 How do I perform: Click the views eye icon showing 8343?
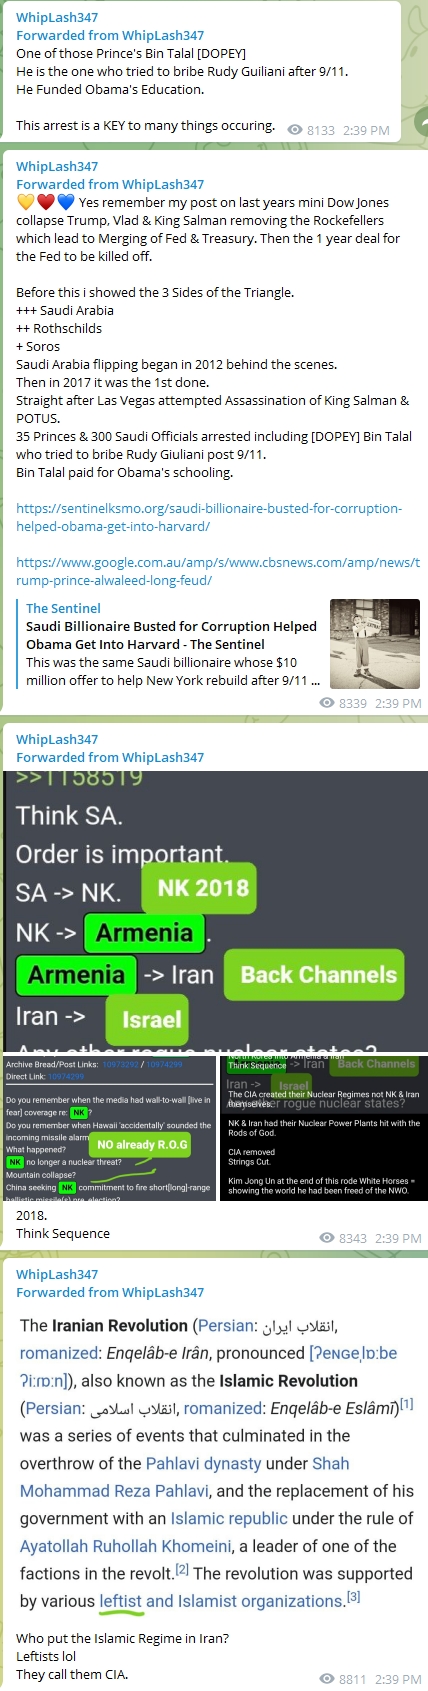coord(326,1238)
